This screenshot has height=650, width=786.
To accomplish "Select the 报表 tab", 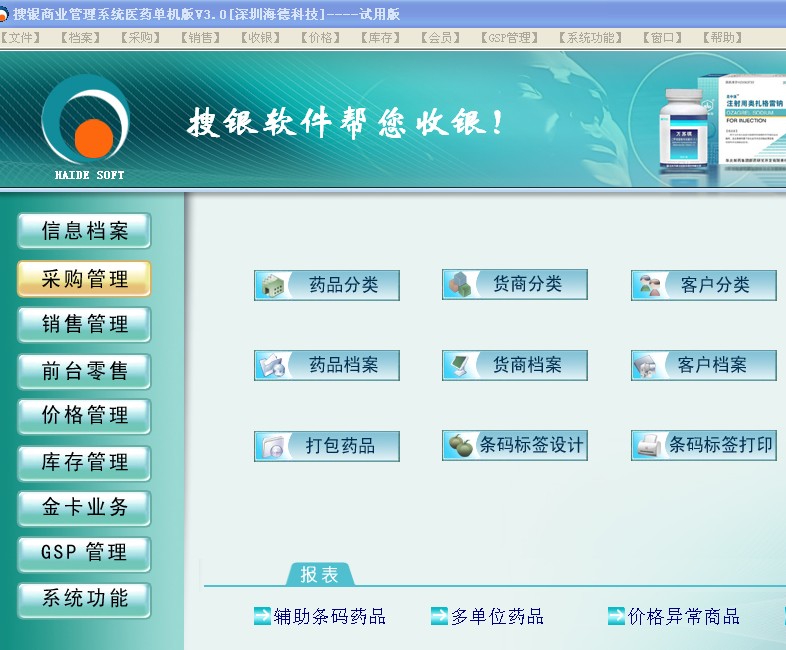I will 319,575.
